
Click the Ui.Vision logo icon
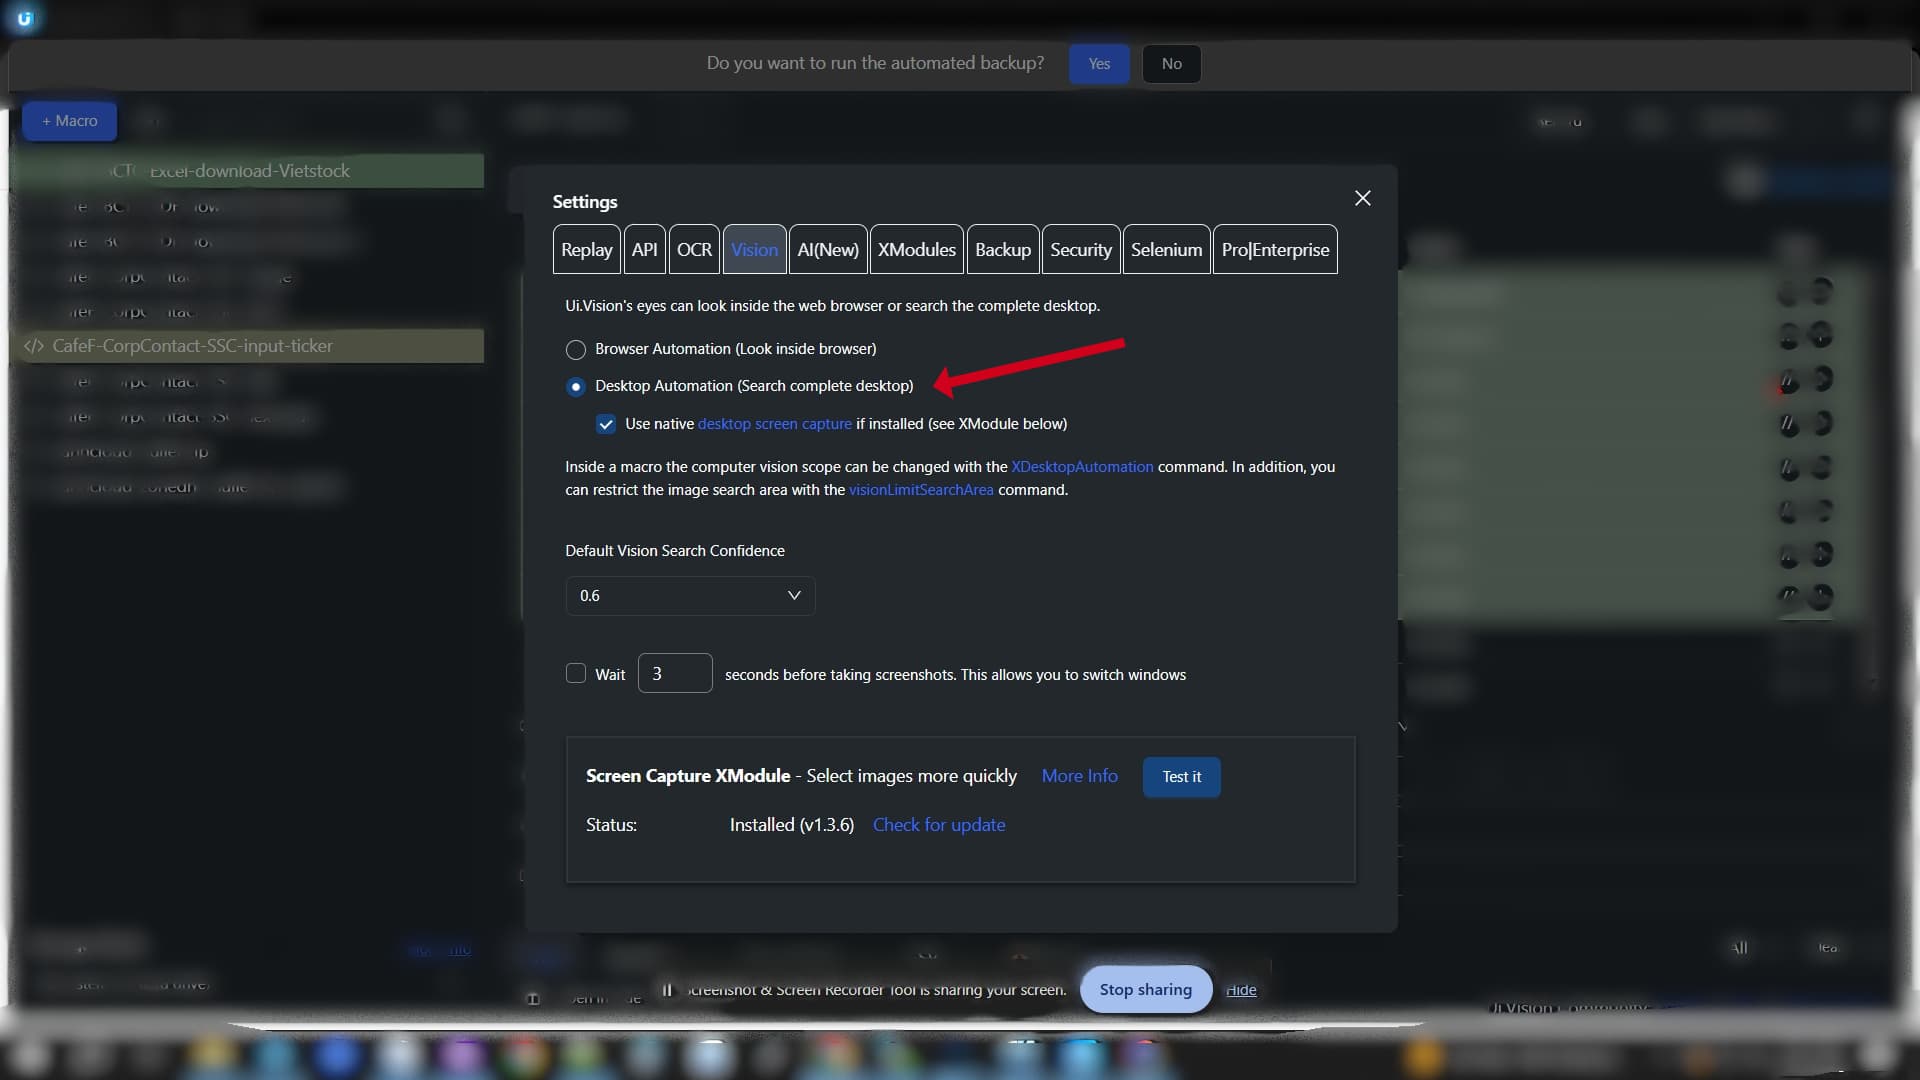(x=25, y=18)
